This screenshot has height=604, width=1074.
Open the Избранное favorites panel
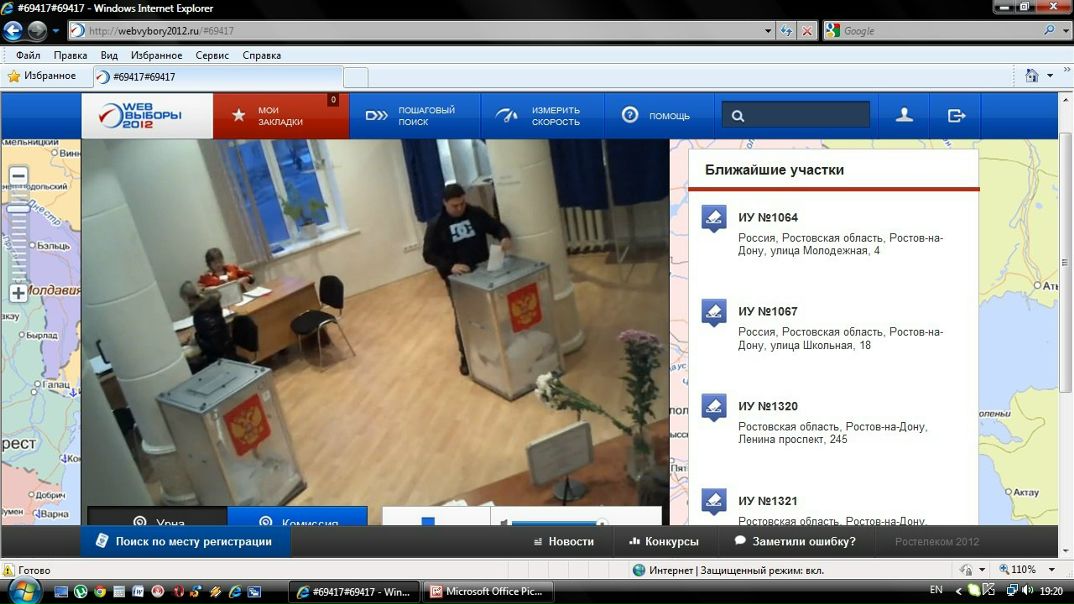point(42,76)
